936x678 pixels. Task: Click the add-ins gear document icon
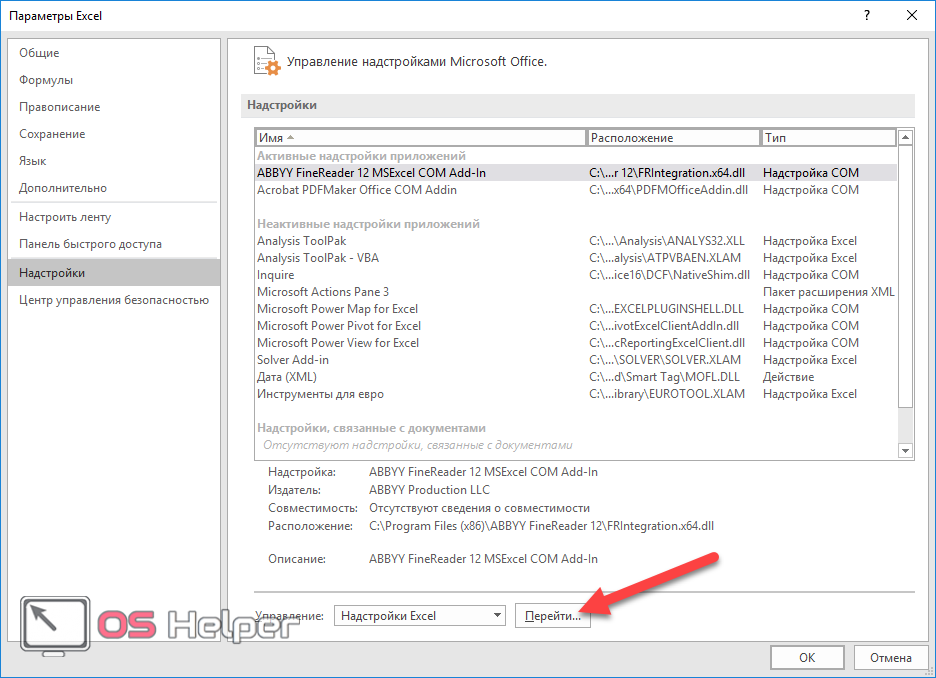(265, 61)
